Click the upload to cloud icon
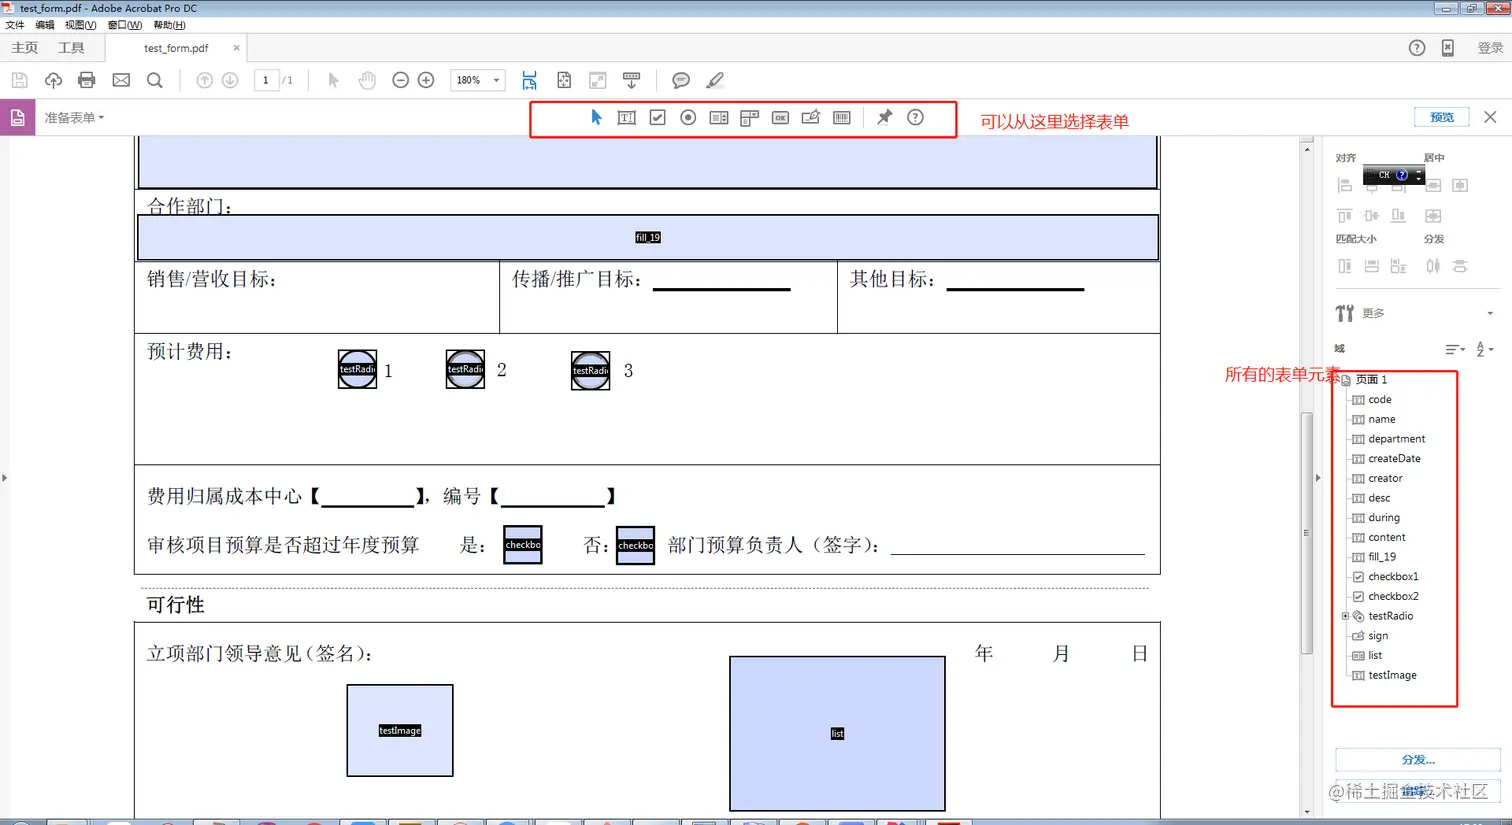 click(53, 80)
